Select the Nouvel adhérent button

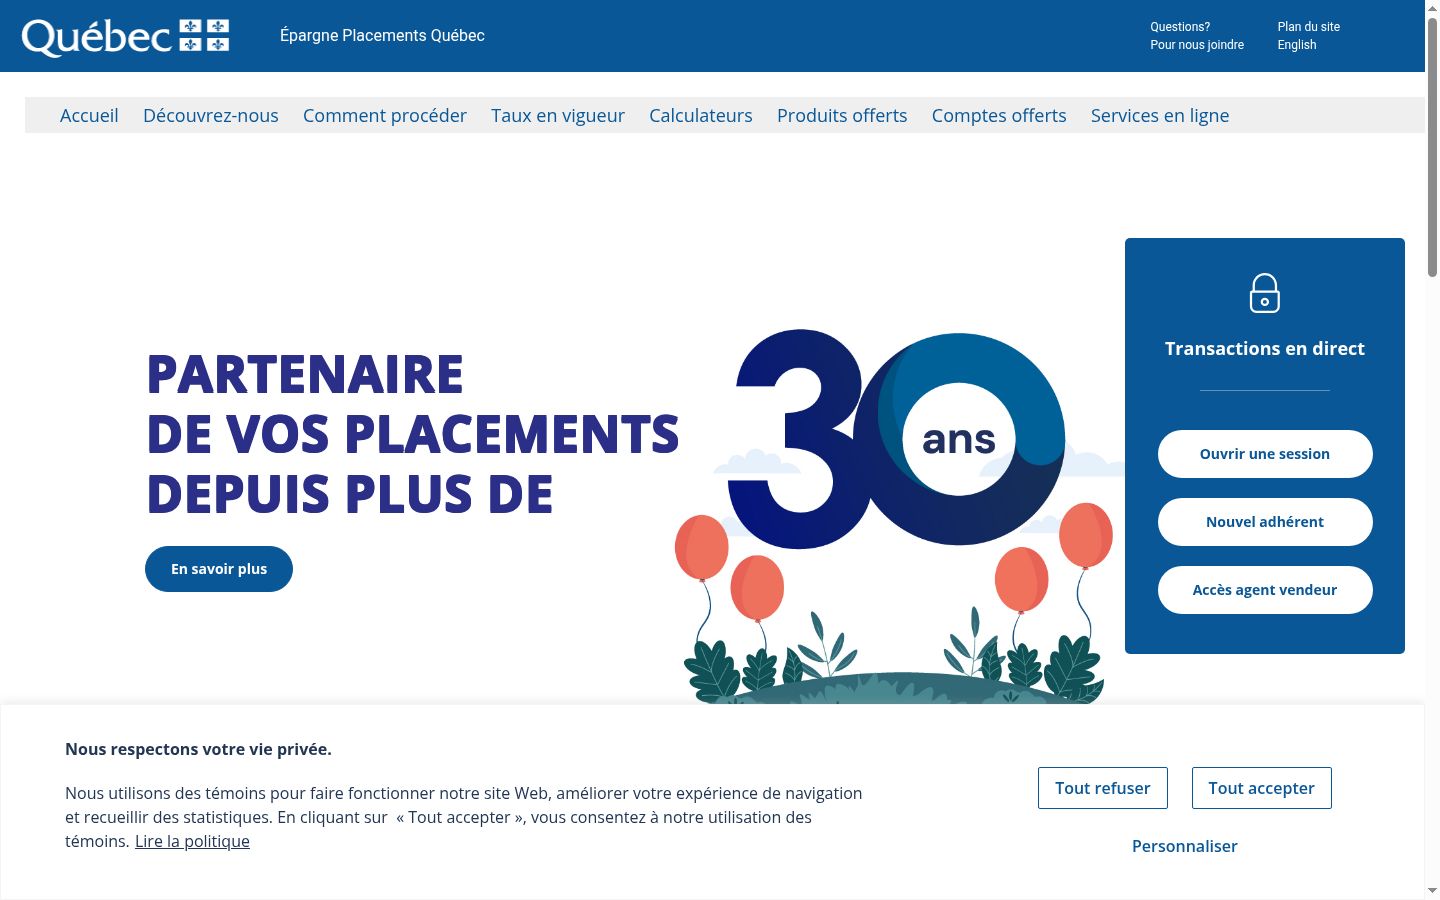point(1265,522)
